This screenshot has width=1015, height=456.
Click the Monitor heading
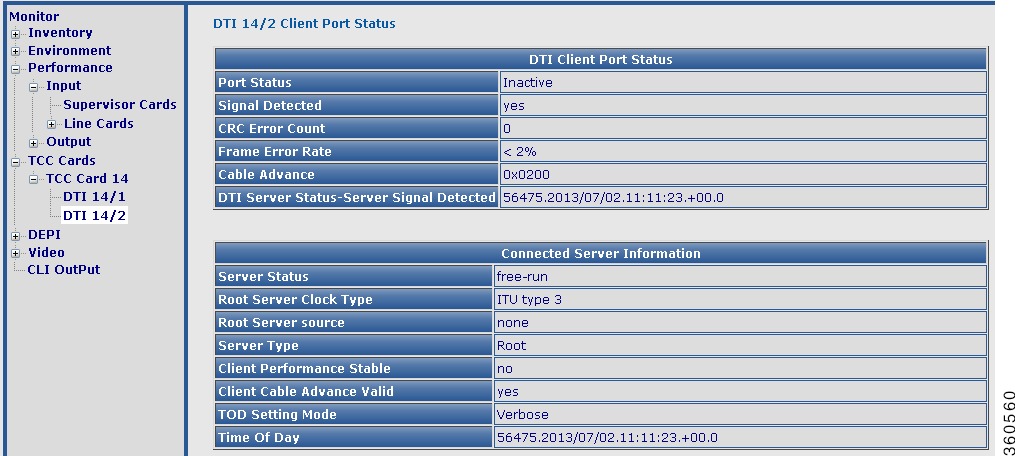tap(34, 16)
